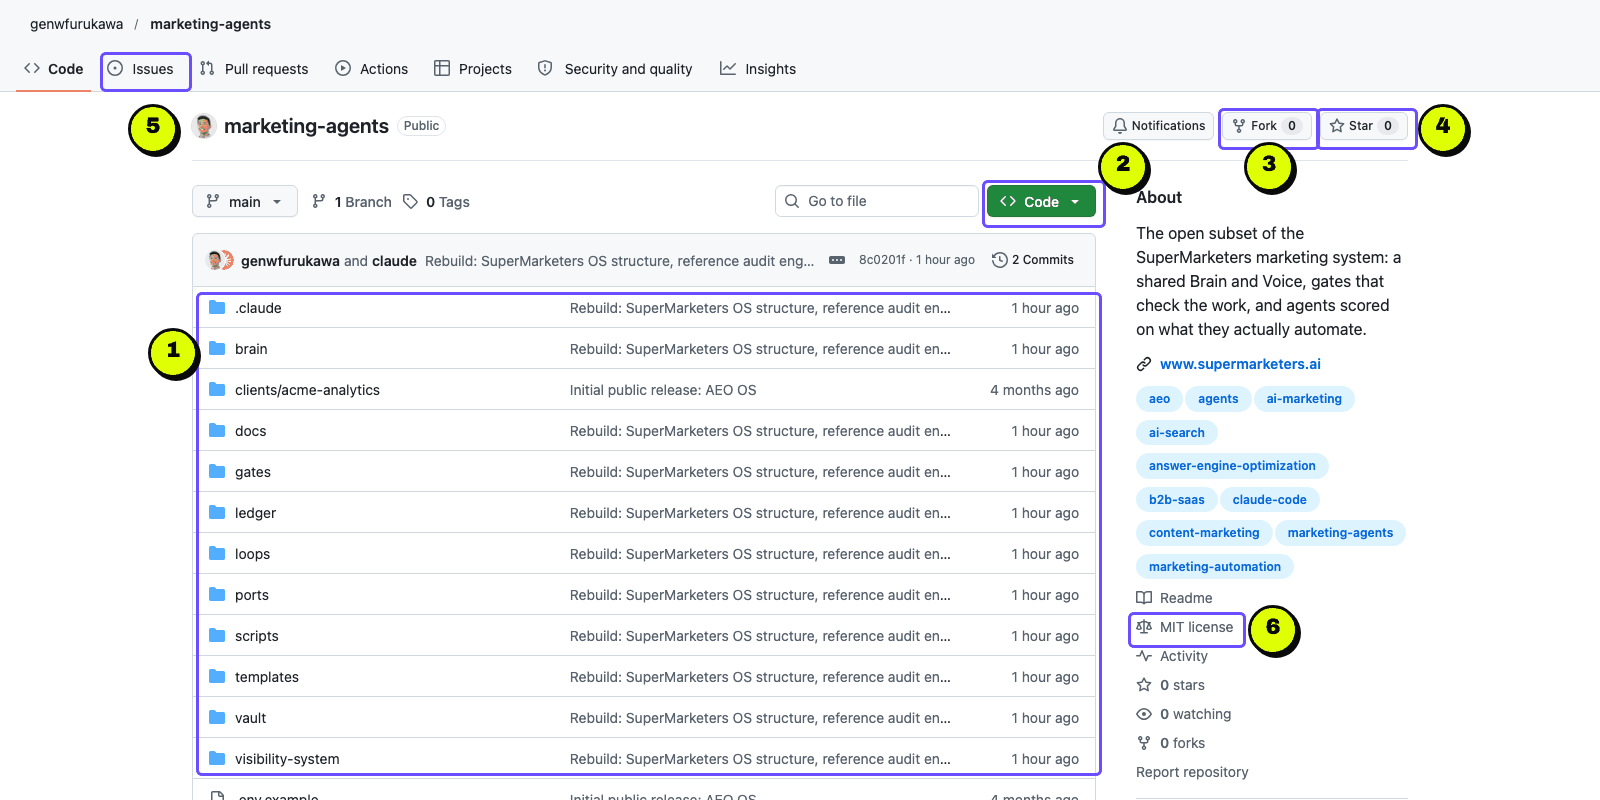Open the genwfurukawa breadcrumb link
The image size is (1600, 800).
(x=77, y=24)
